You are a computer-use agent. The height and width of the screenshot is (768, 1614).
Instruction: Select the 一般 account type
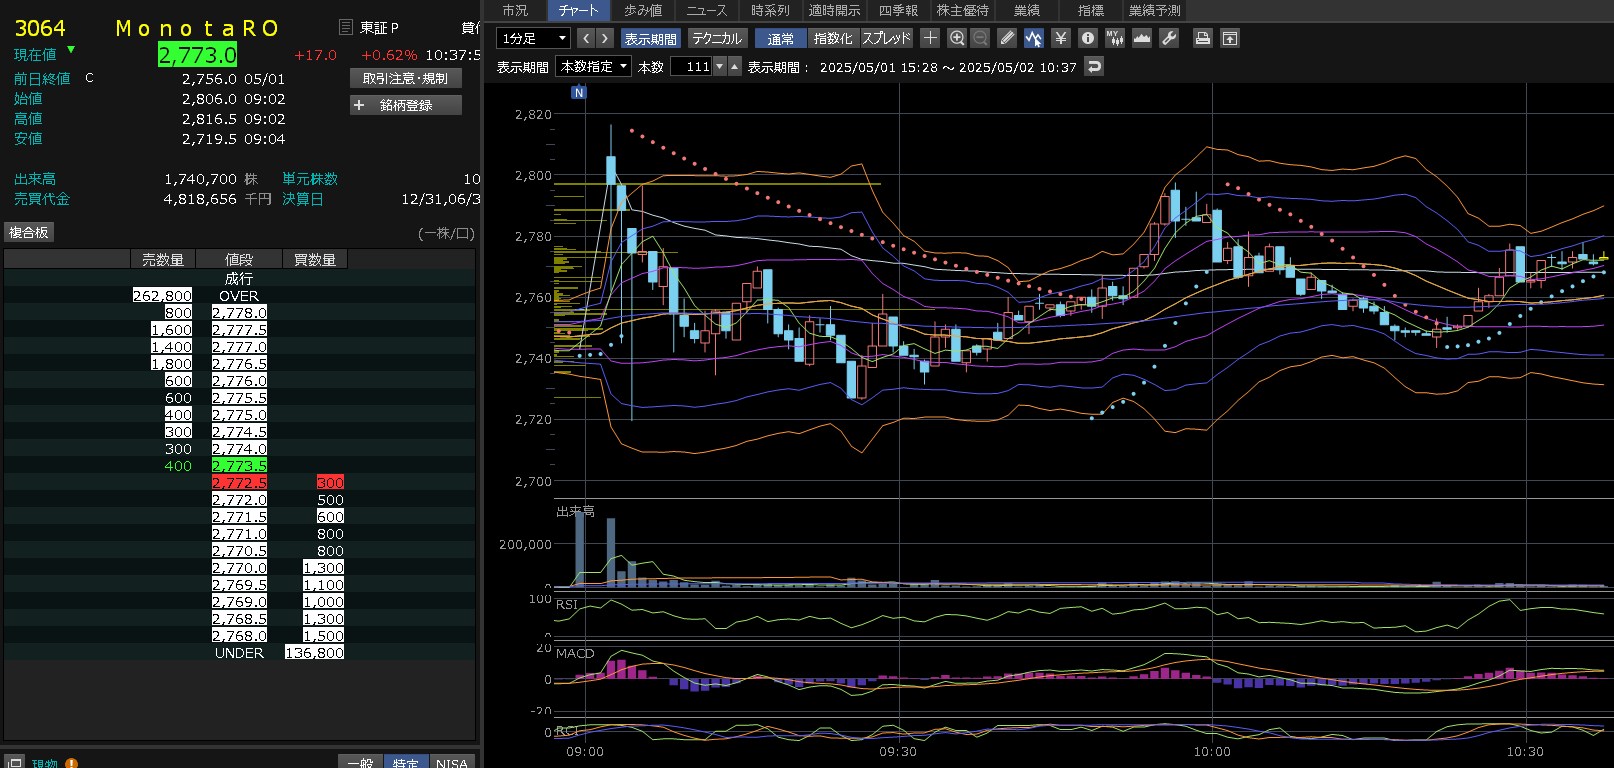pos(360,762)
